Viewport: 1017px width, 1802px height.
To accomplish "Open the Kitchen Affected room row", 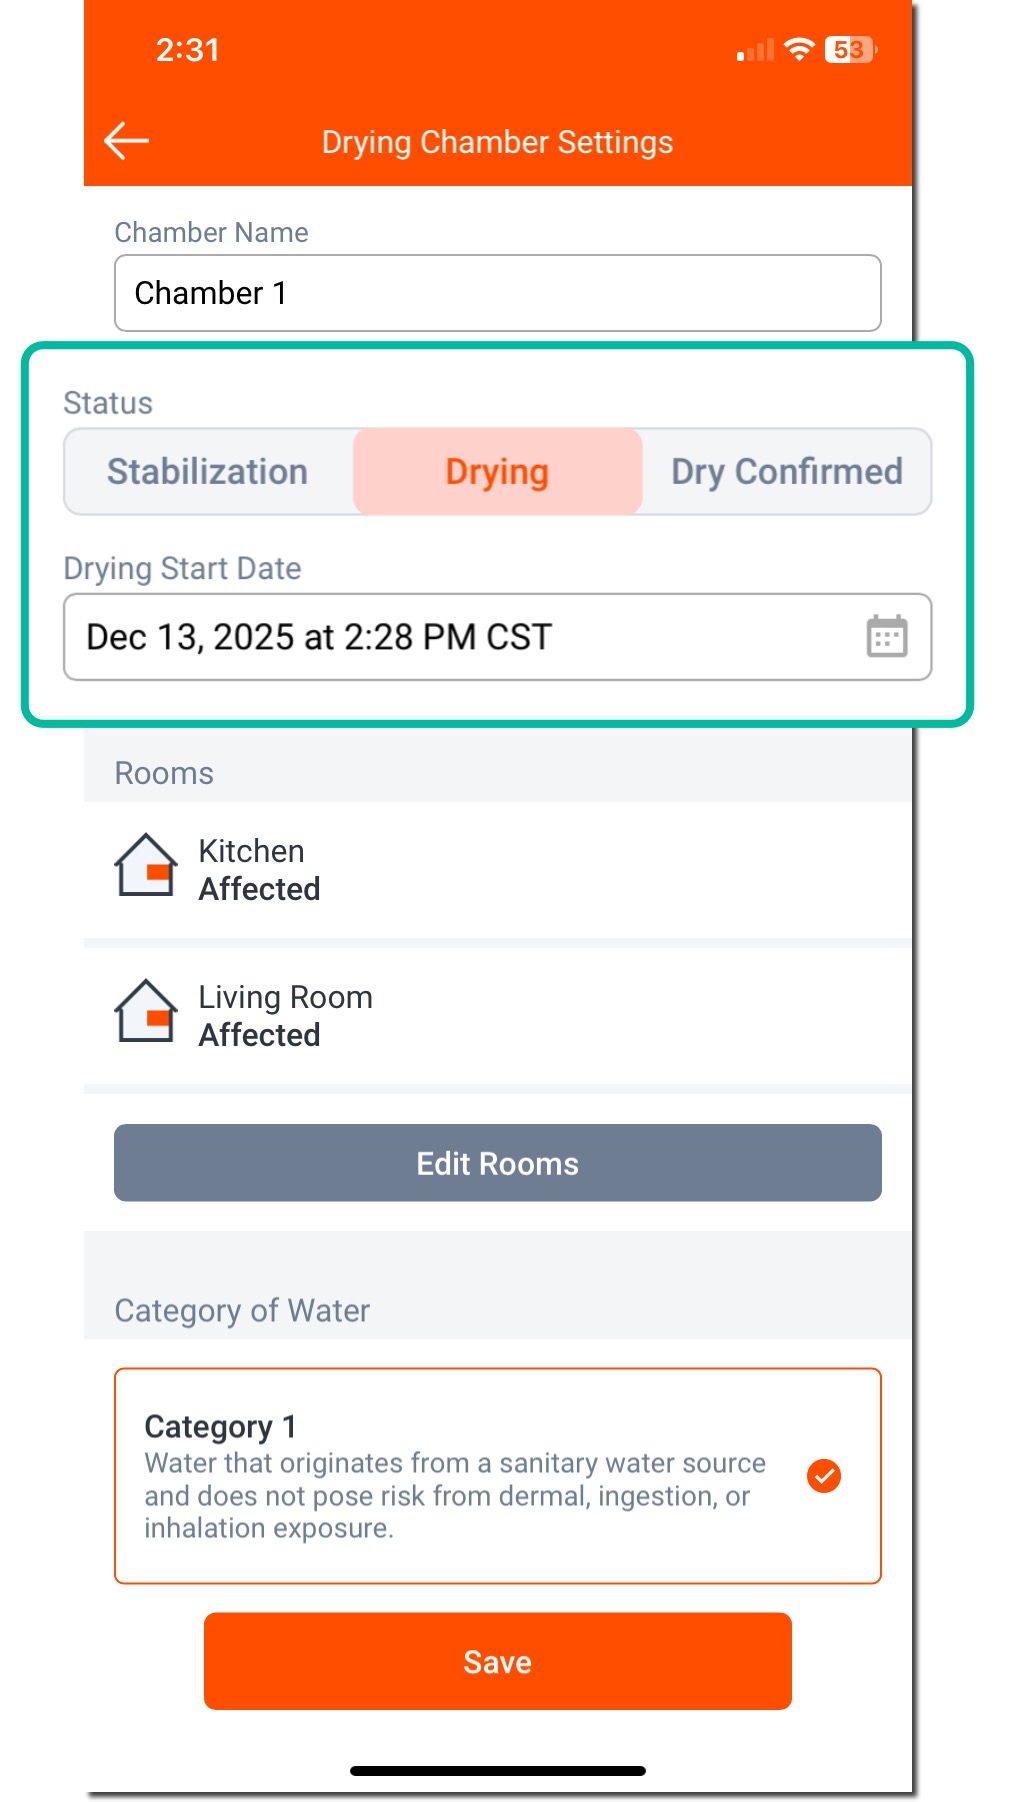I will point(497,870).
